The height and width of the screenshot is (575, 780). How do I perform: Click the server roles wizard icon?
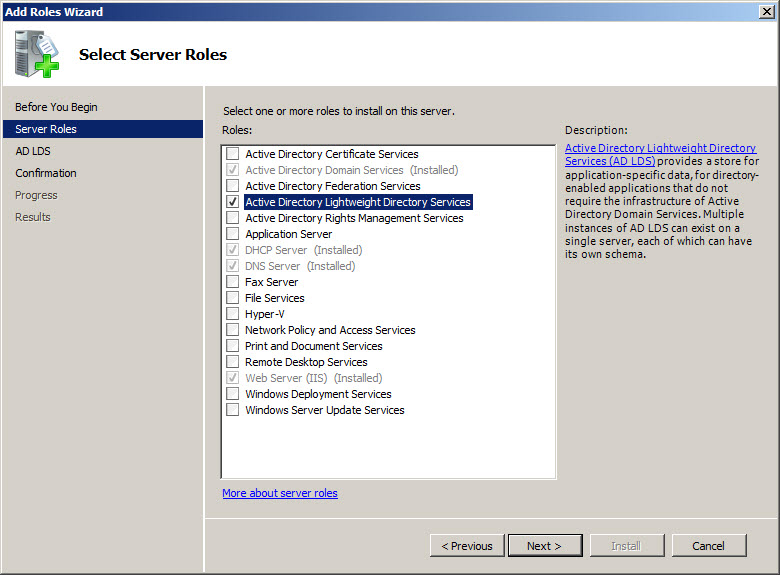(37, 54)
